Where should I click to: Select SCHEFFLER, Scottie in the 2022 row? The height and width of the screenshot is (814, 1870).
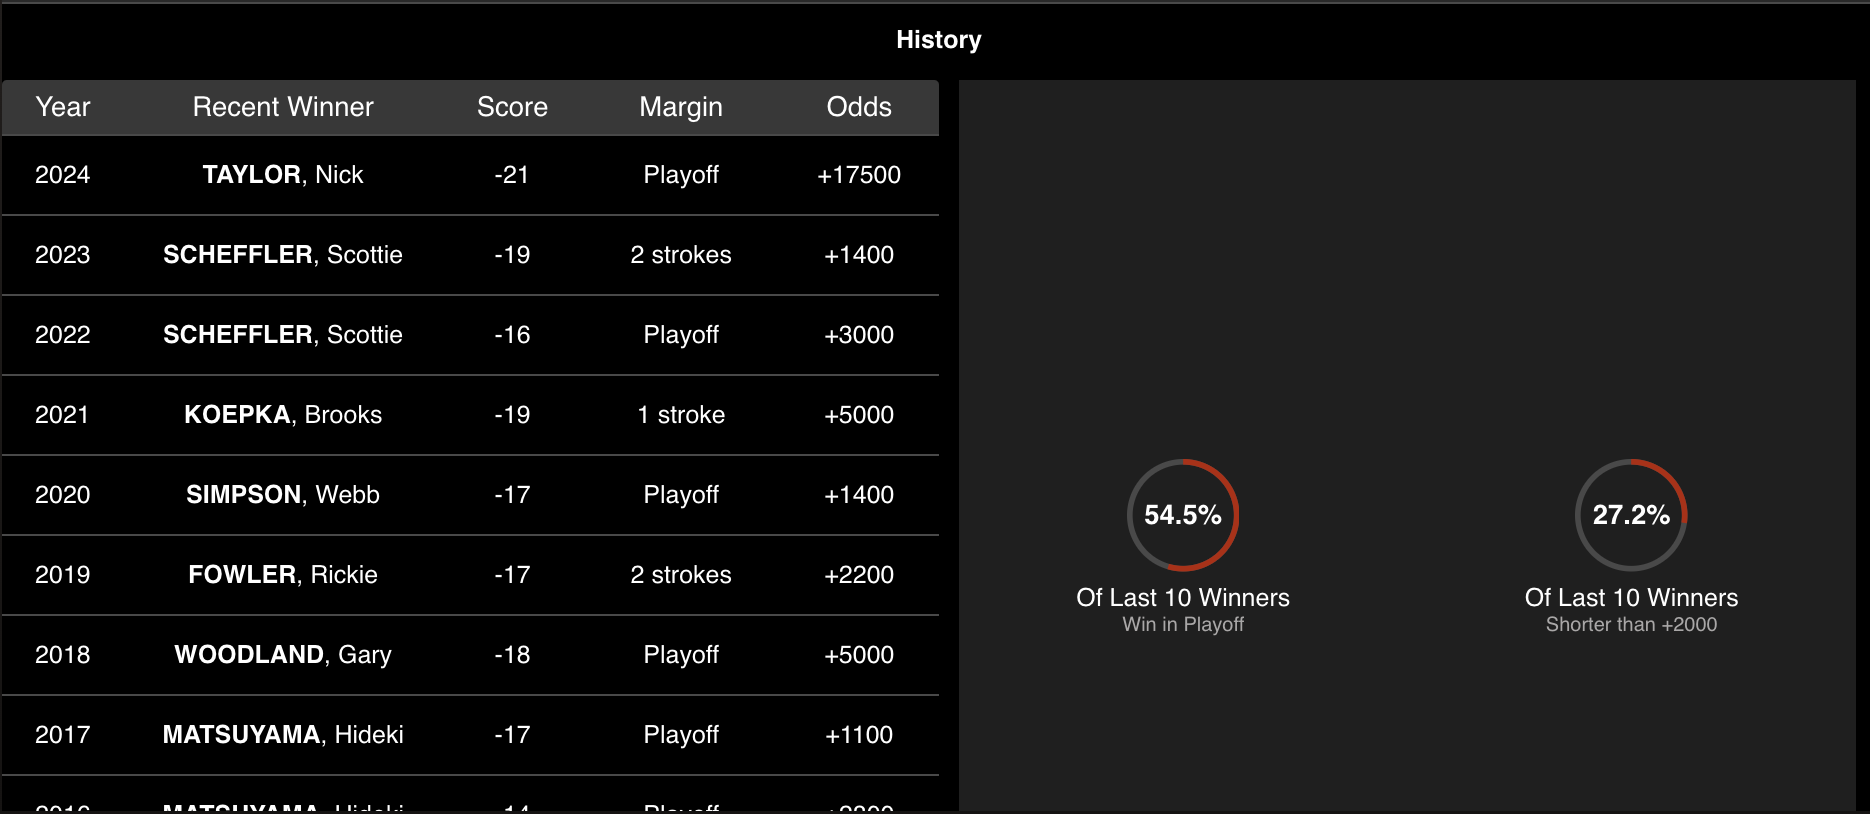tap(282, 335)
